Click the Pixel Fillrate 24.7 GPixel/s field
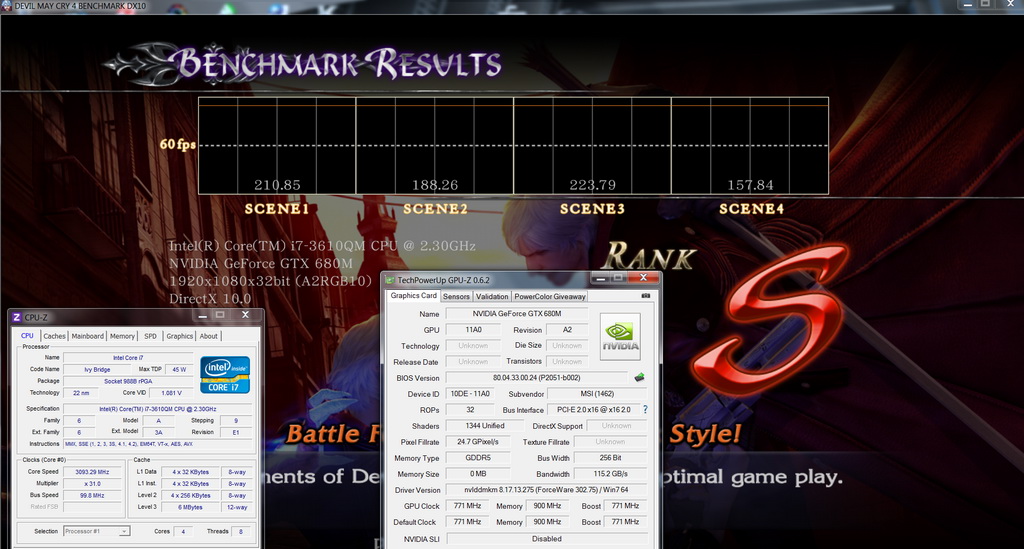1024x549 pixels. [477, 442]
